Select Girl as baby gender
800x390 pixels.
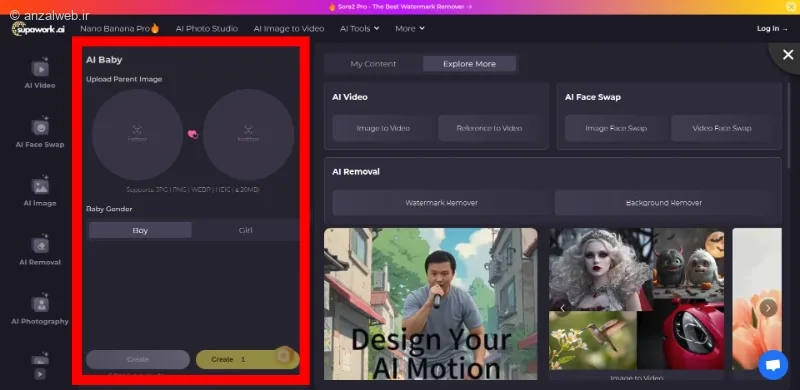tap(245, 230)
